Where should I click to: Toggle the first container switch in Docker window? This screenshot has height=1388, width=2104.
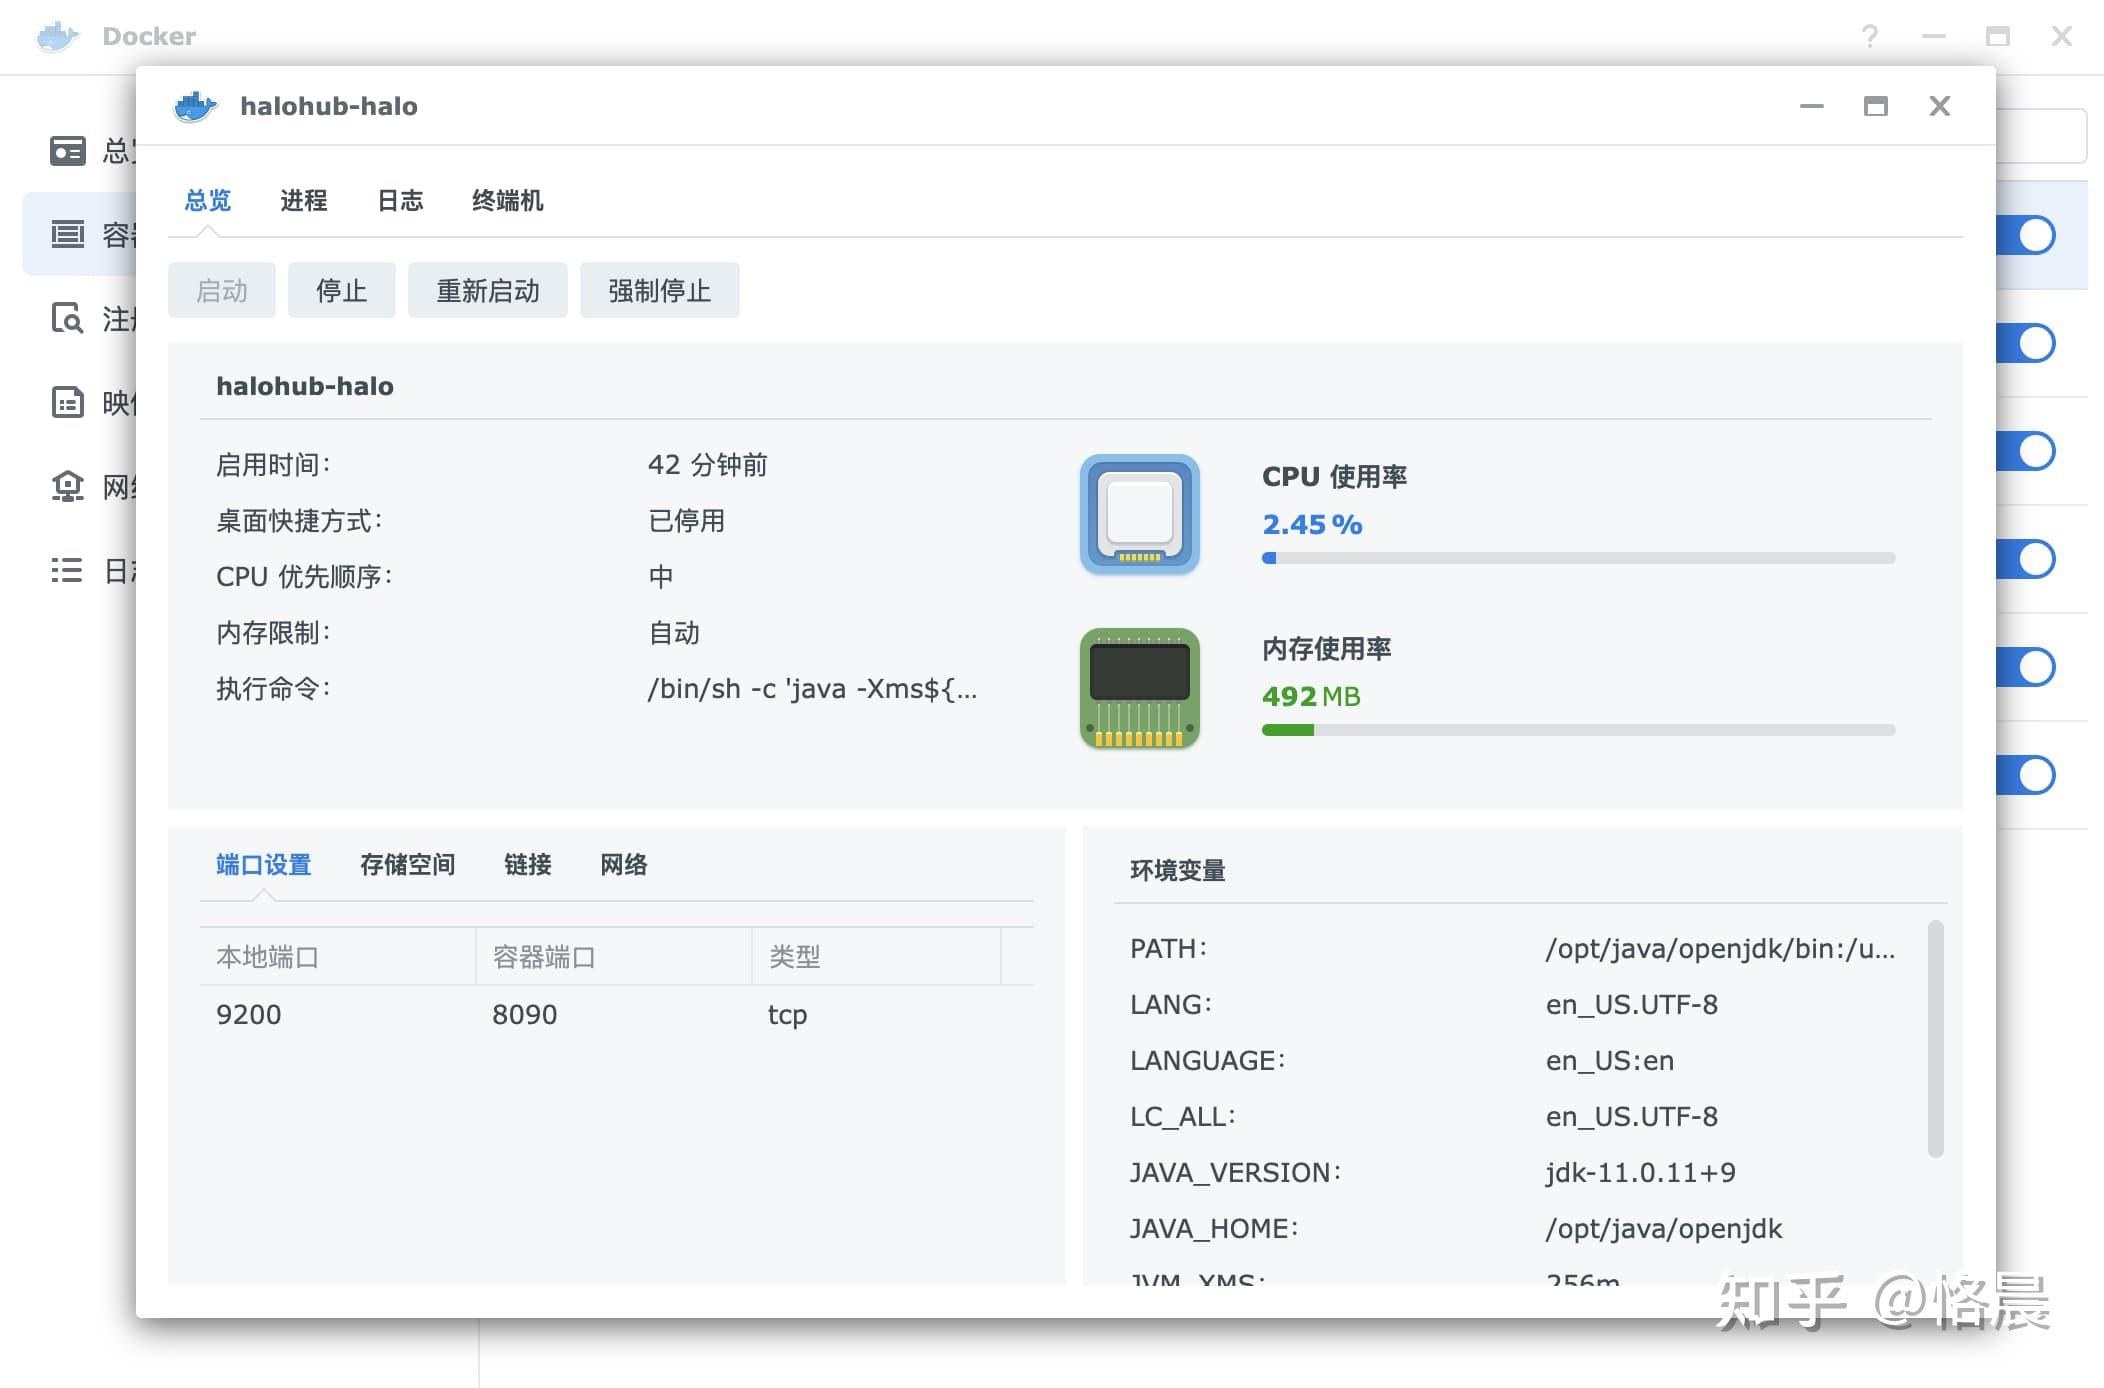coord(2026,235)
